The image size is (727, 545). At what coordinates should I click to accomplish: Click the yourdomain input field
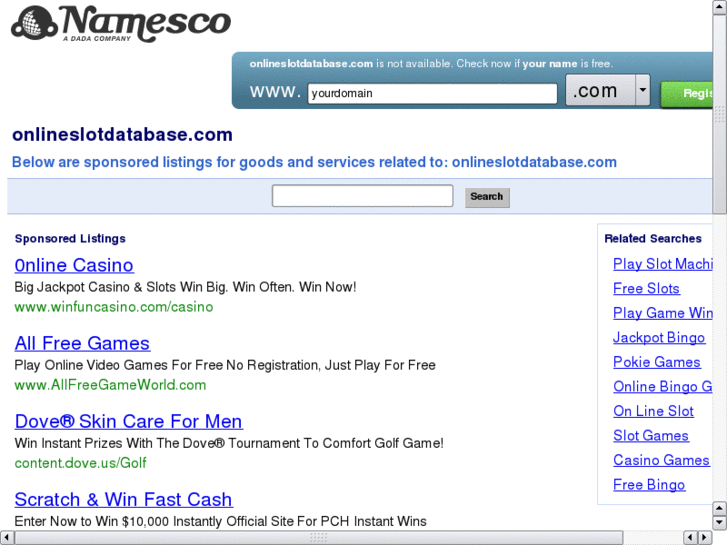point(432,93)
